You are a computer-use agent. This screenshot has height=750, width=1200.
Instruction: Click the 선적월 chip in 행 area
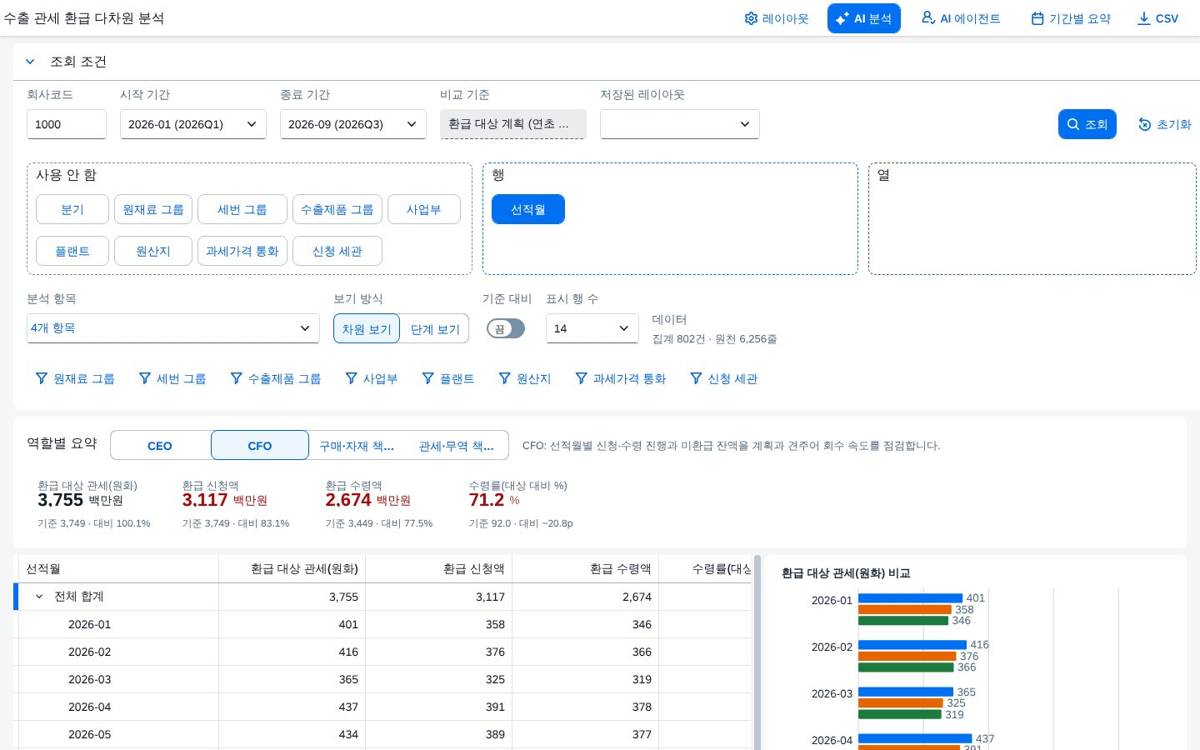(528, 210)
